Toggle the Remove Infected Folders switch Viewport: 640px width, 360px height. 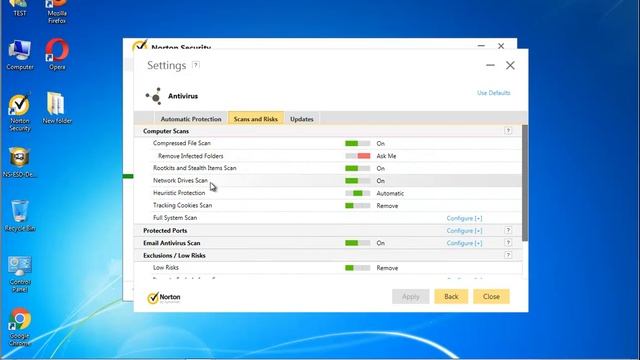[358, 156]
